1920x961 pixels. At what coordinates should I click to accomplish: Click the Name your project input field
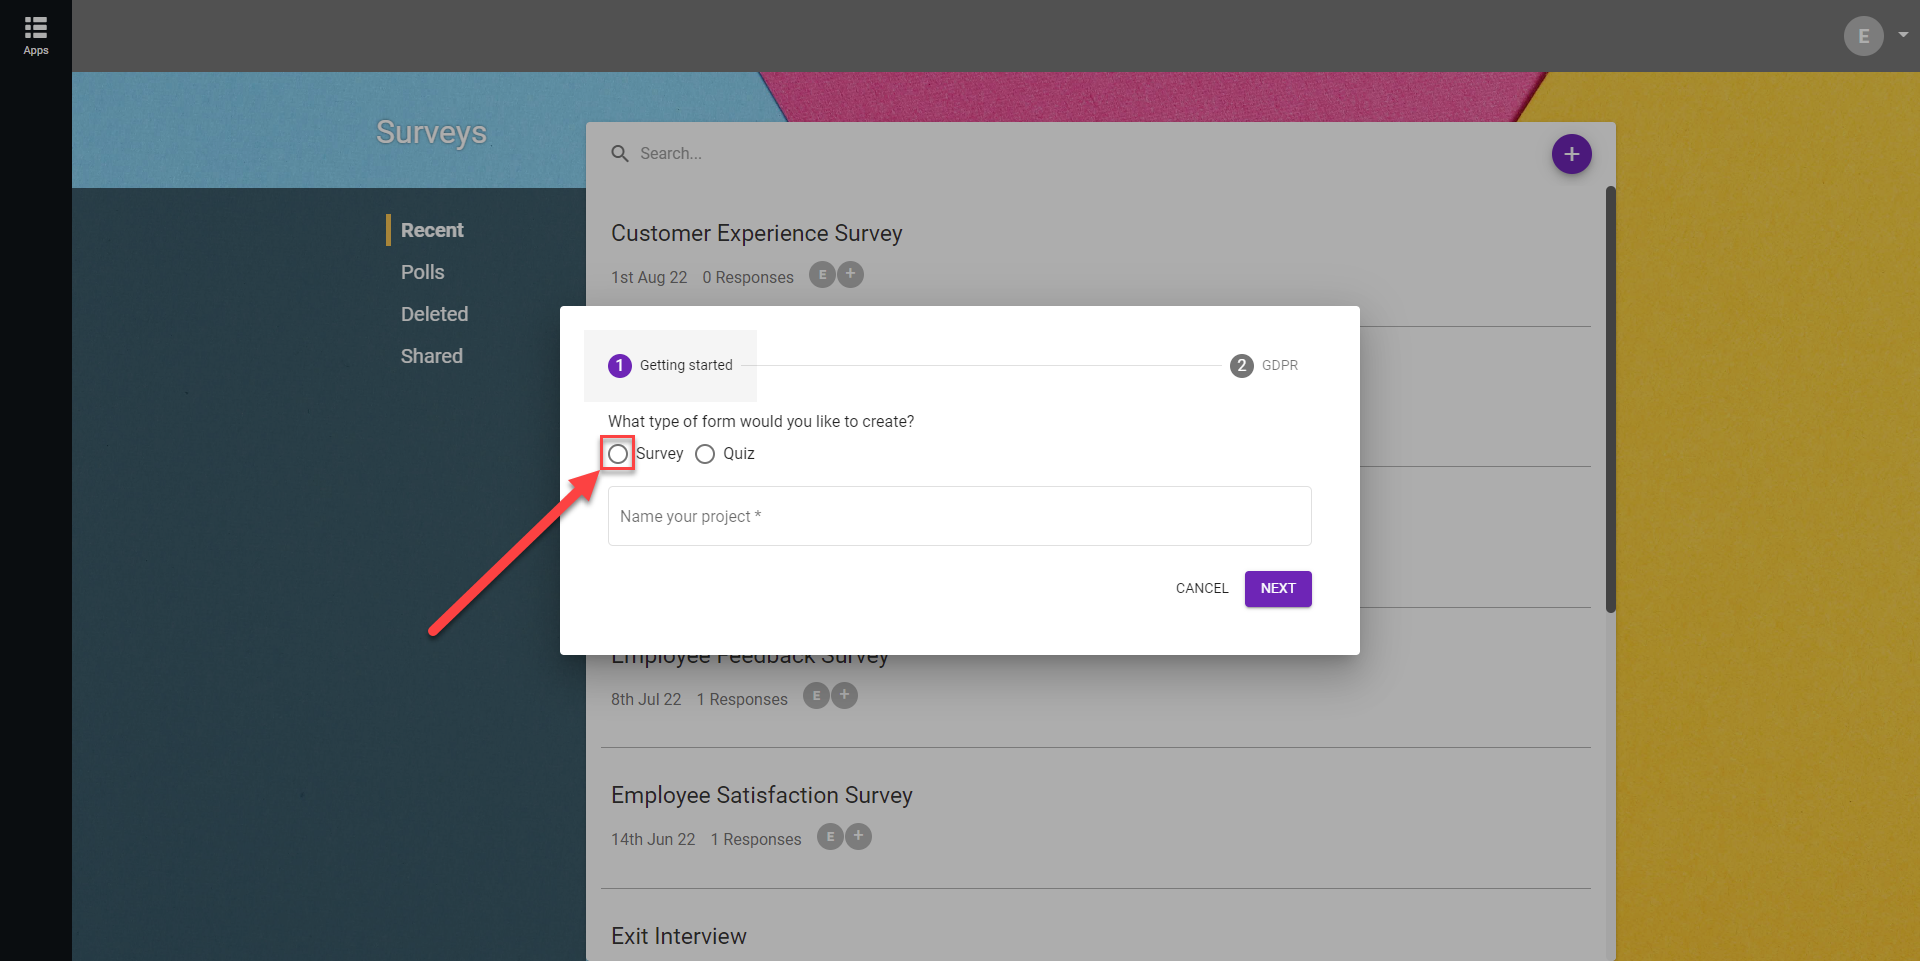click(x=959, y=515)
